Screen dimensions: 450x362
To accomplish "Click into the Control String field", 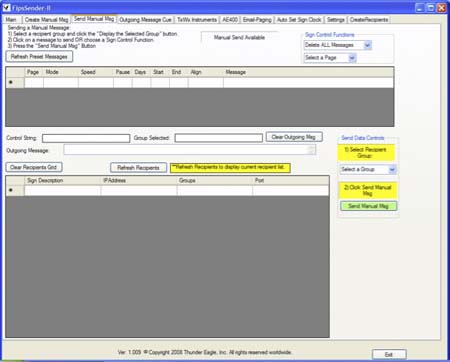I will pos(86,138).
